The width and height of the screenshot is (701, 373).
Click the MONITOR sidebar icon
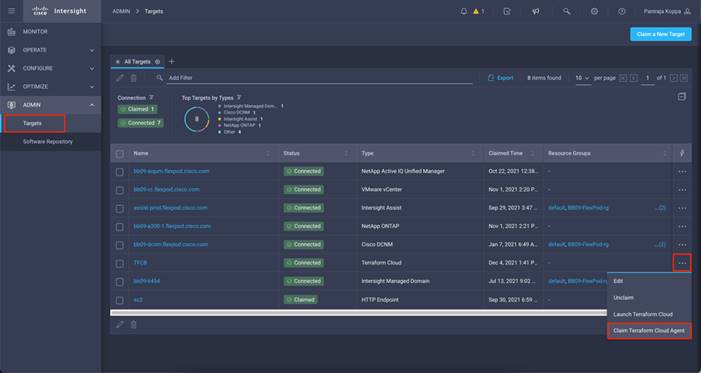(x=12, y=32)
